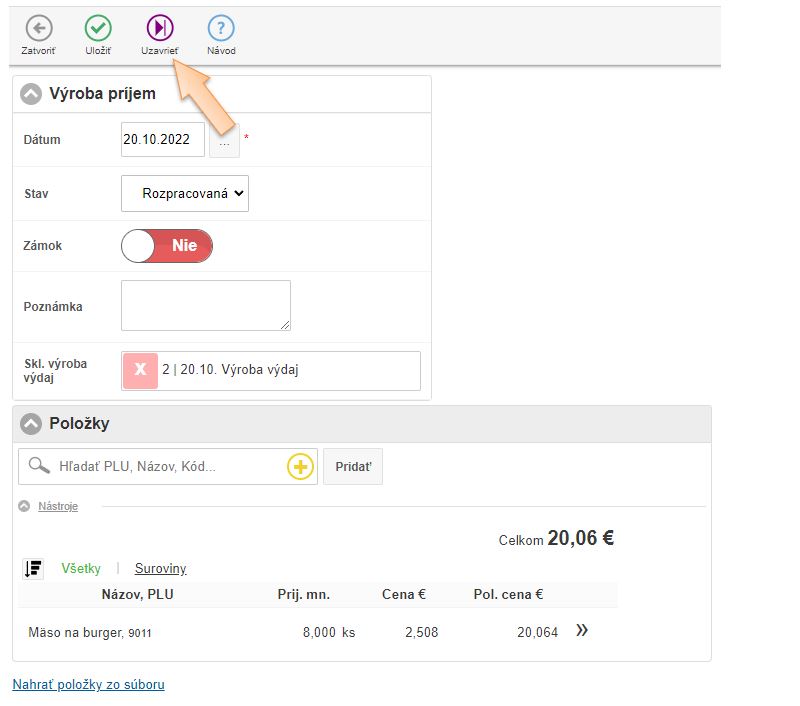Click Nahrať položky zo súboru link
800x706 pixels.
(88, 685)
